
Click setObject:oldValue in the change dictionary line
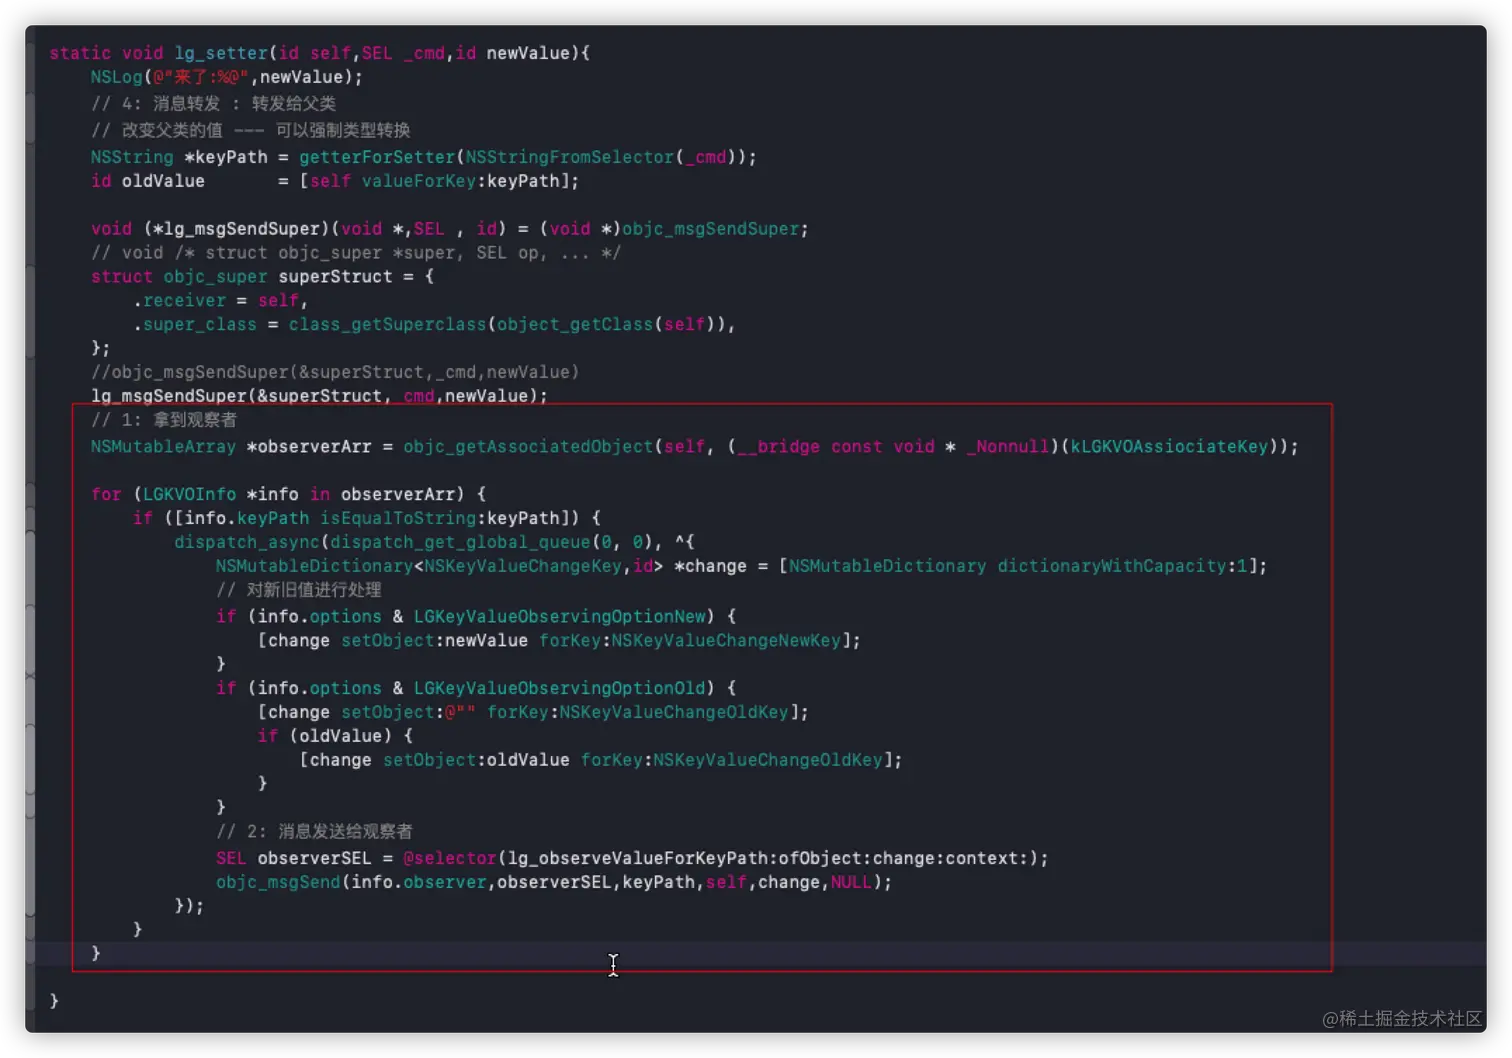click(x=476, y=760)
